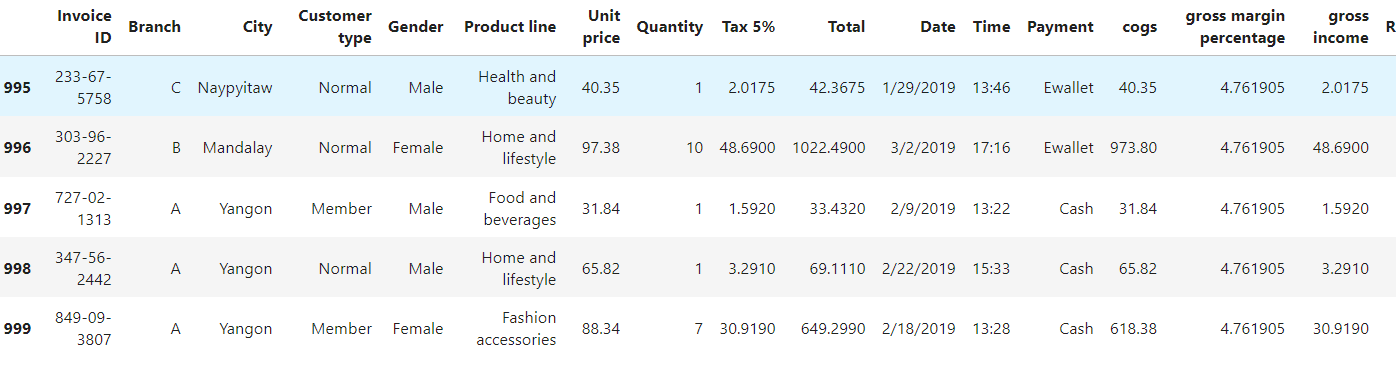
Task: Click the total value 649.2990
Action: tap(833, 328)
